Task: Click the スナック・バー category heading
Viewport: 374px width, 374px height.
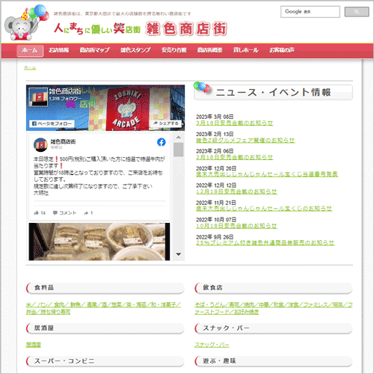Action: 274,328
